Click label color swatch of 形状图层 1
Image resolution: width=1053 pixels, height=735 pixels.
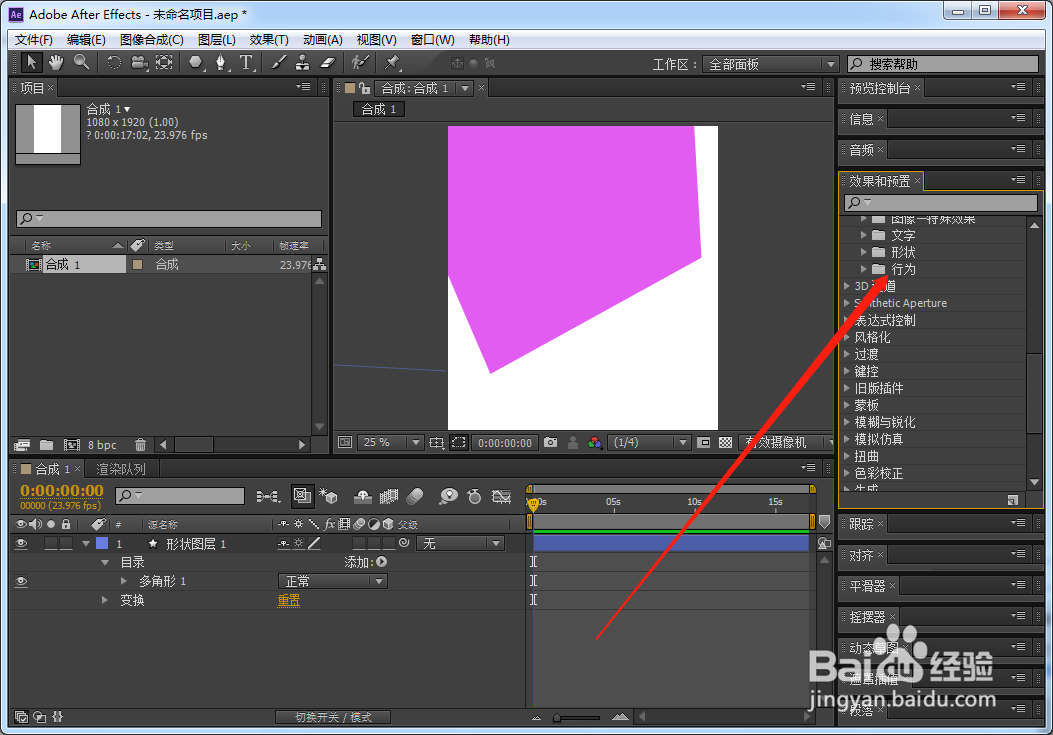click(x=102, y=544)
